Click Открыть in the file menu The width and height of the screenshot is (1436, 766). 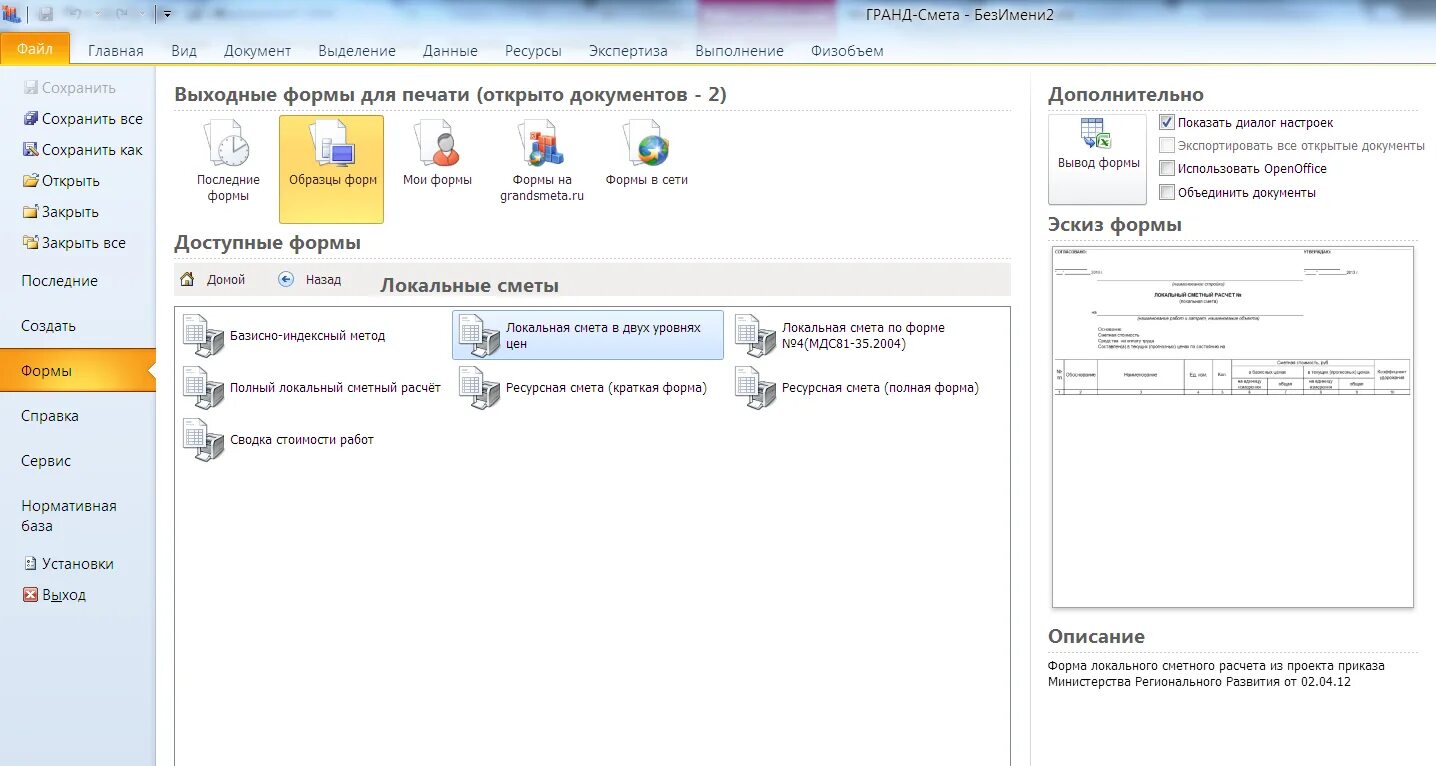(x=62, y=181)
